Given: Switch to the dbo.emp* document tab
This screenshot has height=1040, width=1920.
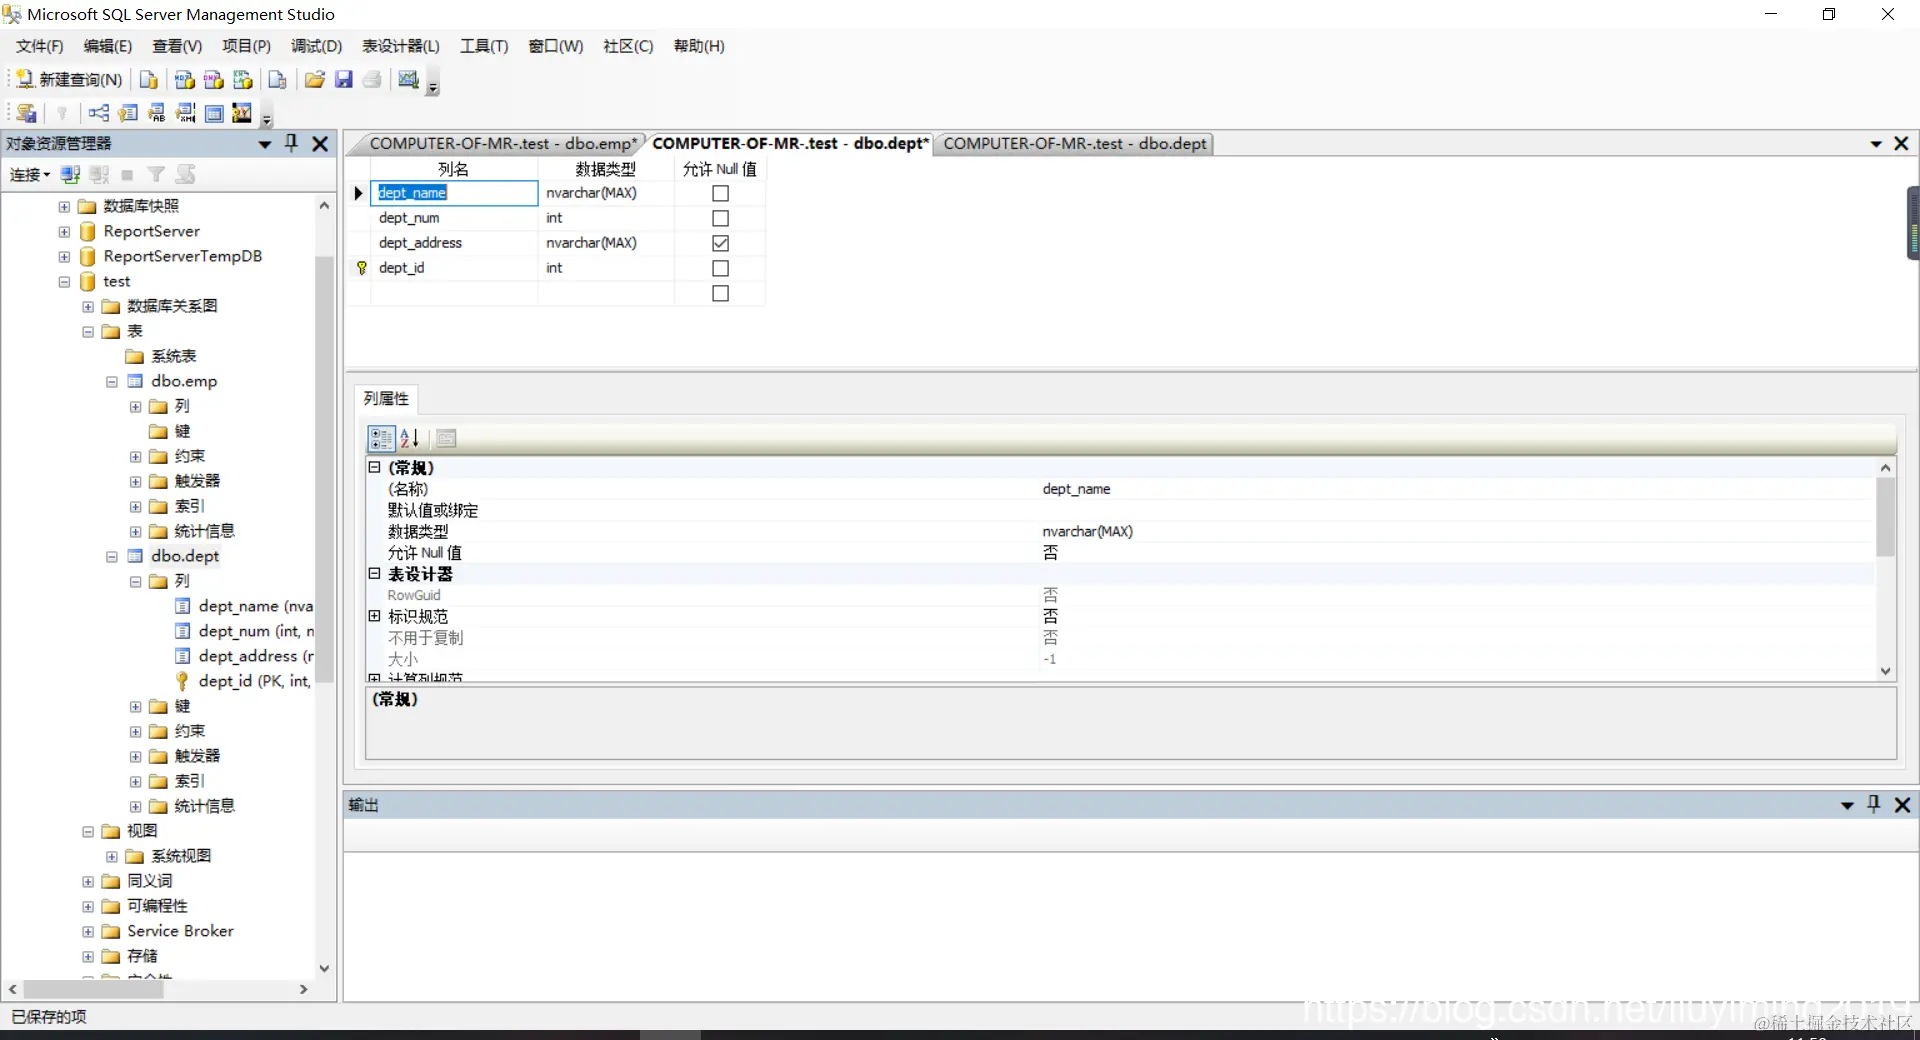Looking at the screenshot, I should coord(503,143).
